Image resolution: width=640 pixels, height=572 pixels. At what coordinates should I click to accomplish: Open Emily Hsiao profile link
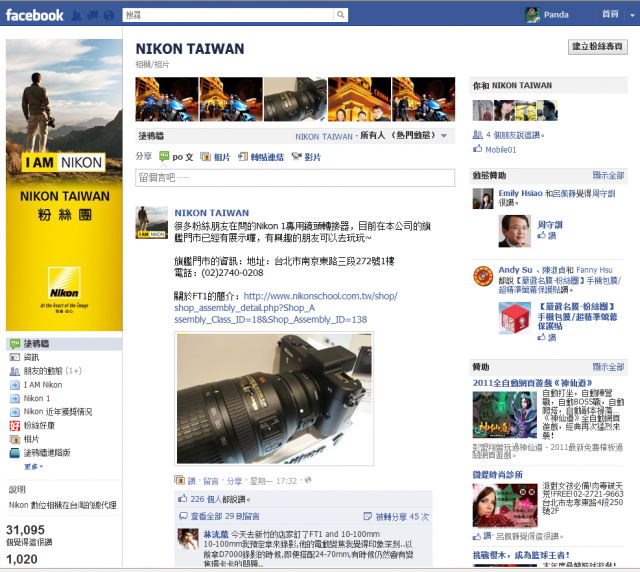(x=520, y=193)
